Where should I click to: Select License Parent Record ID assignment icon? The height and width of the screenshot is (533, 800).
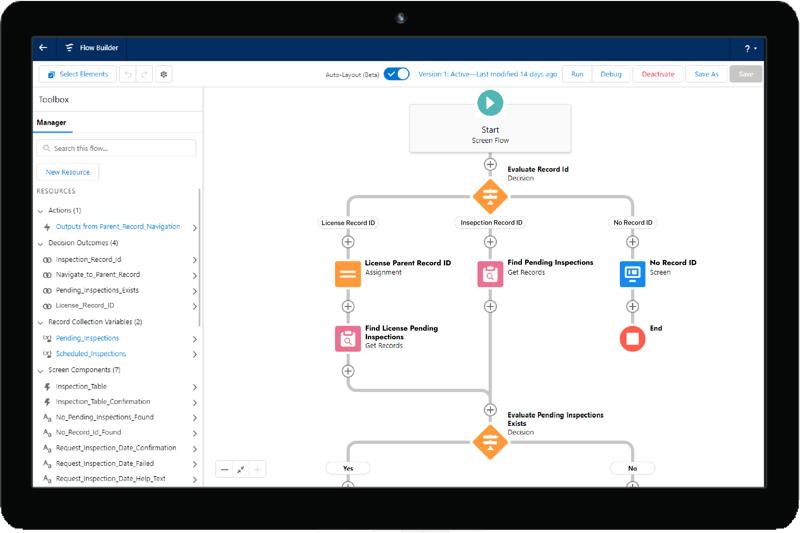click(x=348, y=274)
